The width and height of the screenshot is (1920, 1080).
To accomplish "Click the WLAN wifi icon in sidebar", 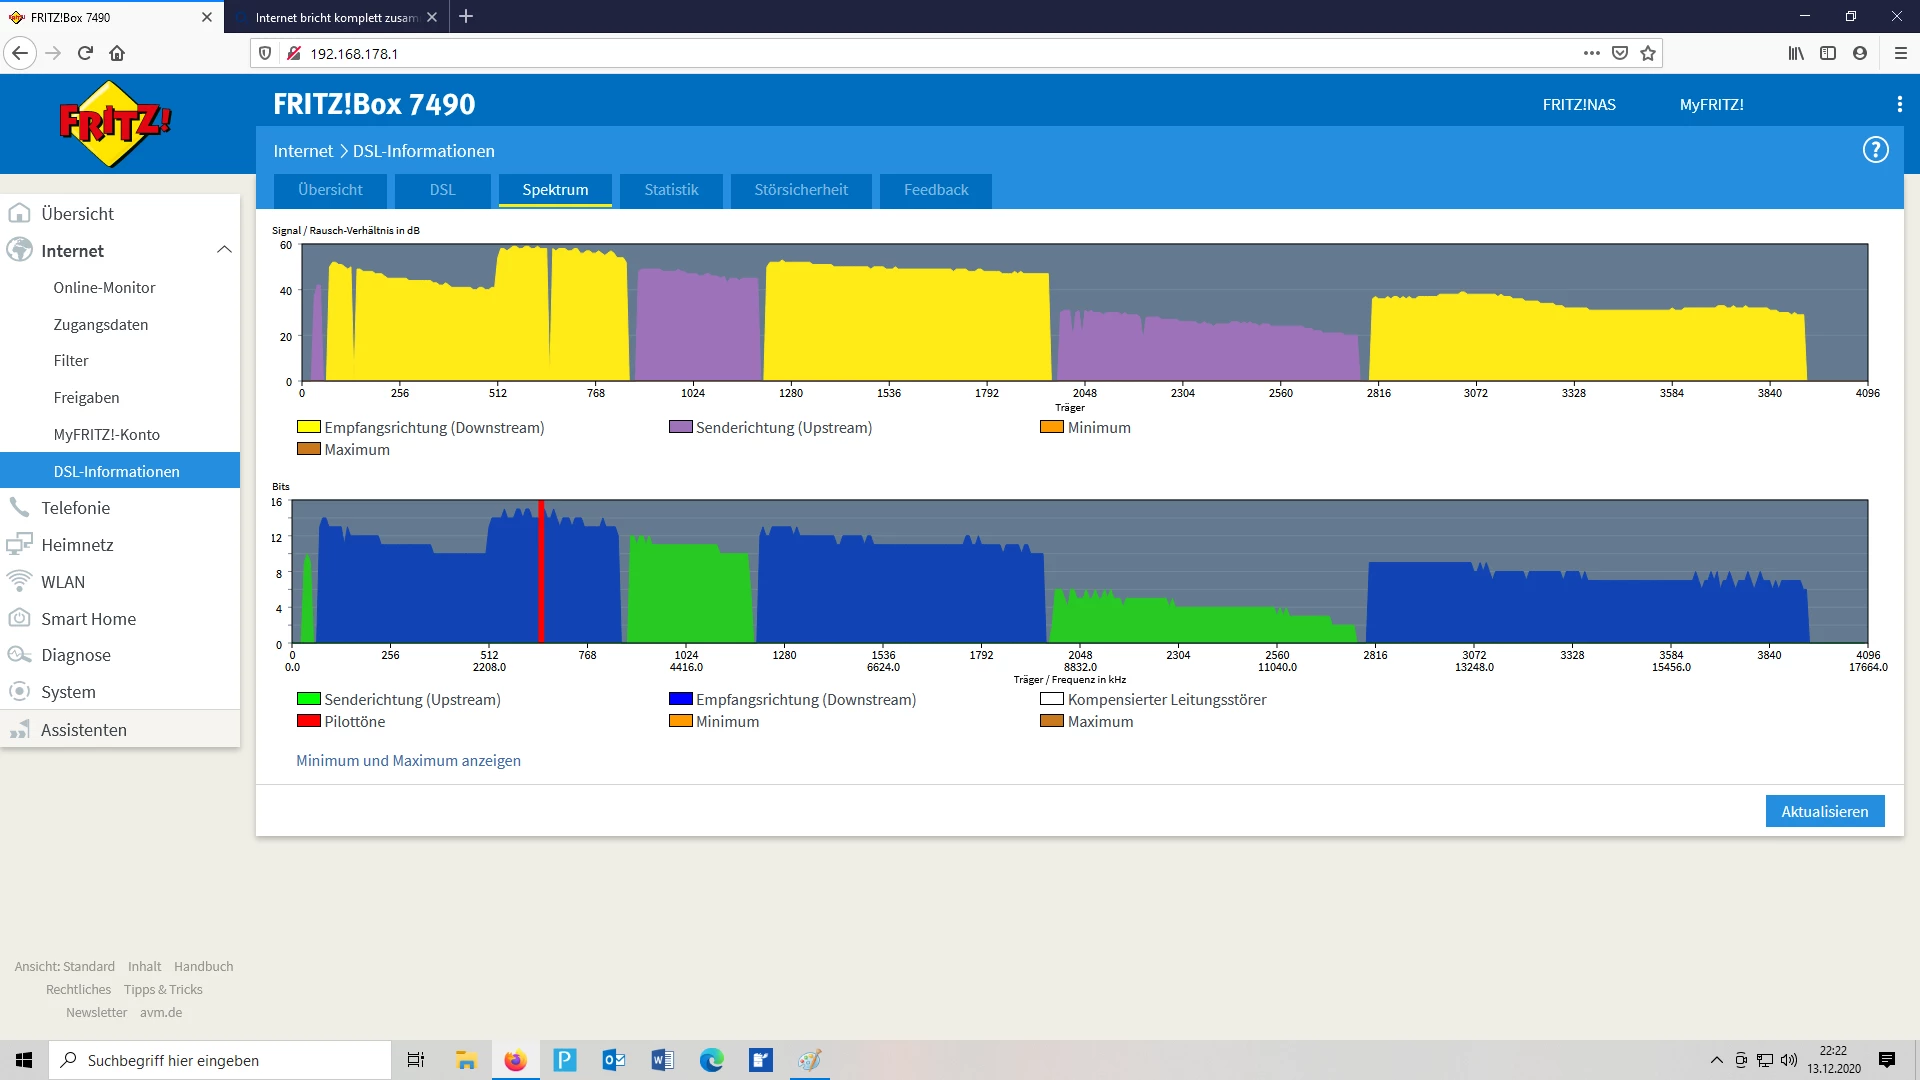I will 19,581.
